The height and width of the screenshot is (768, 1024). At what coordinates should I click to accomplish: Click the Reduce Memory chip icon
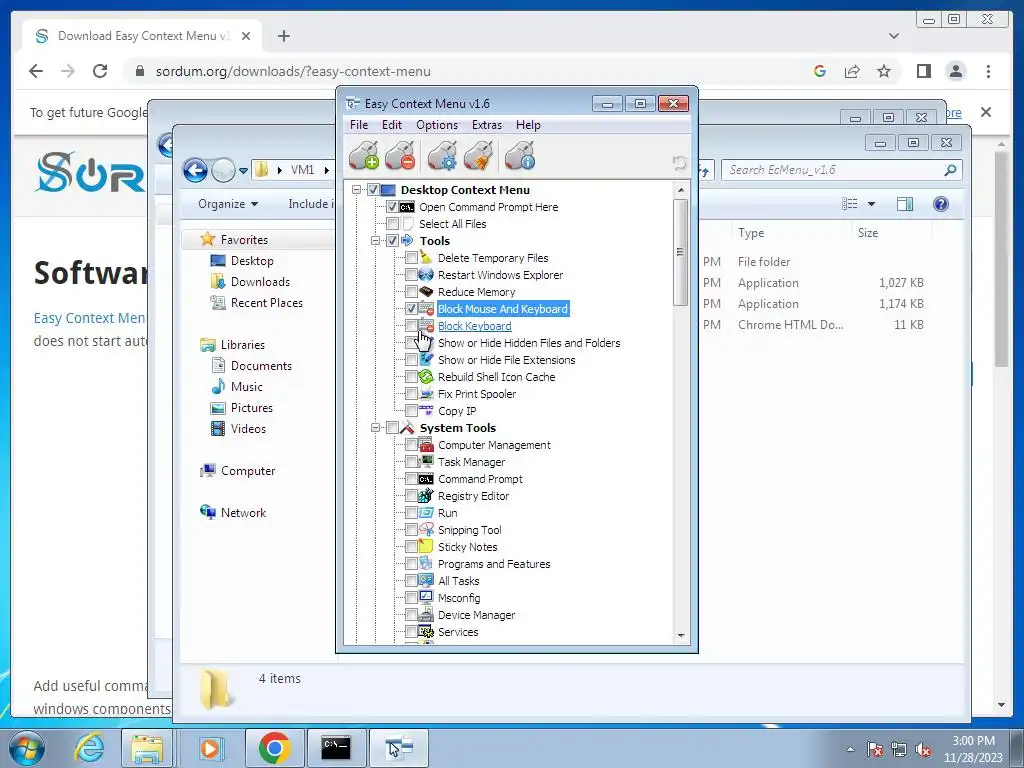click(x=426, y=291)
